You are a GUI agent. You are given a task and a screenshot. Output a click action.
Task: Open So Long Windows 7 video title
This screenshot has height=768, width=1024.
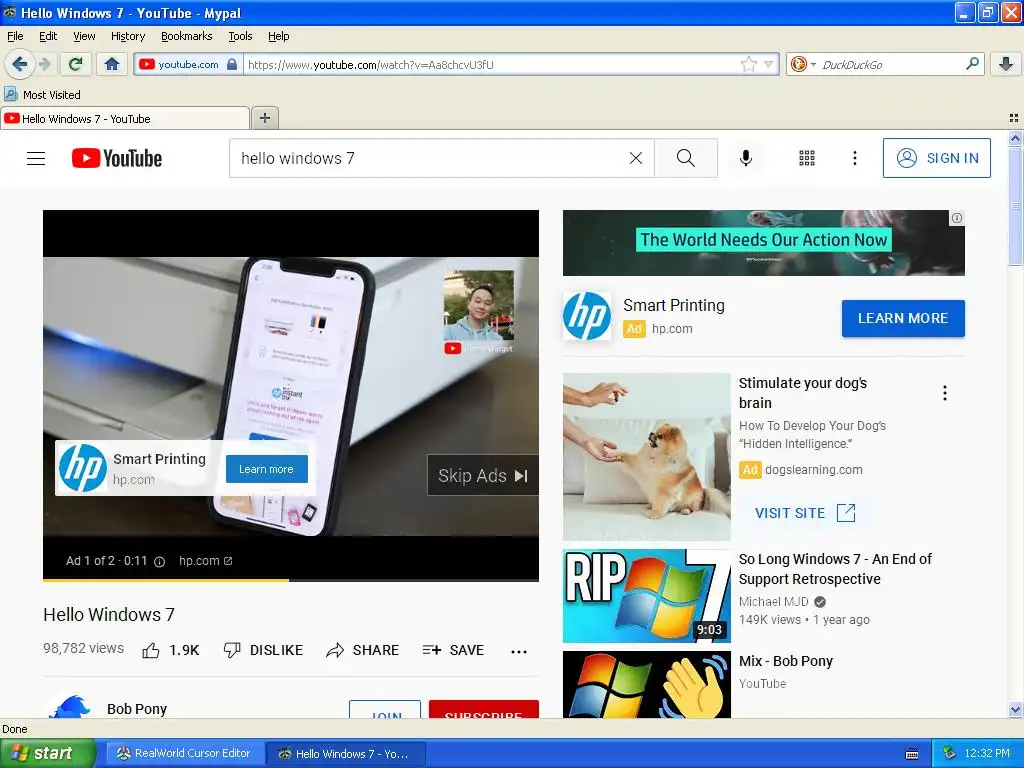(835, 569)
